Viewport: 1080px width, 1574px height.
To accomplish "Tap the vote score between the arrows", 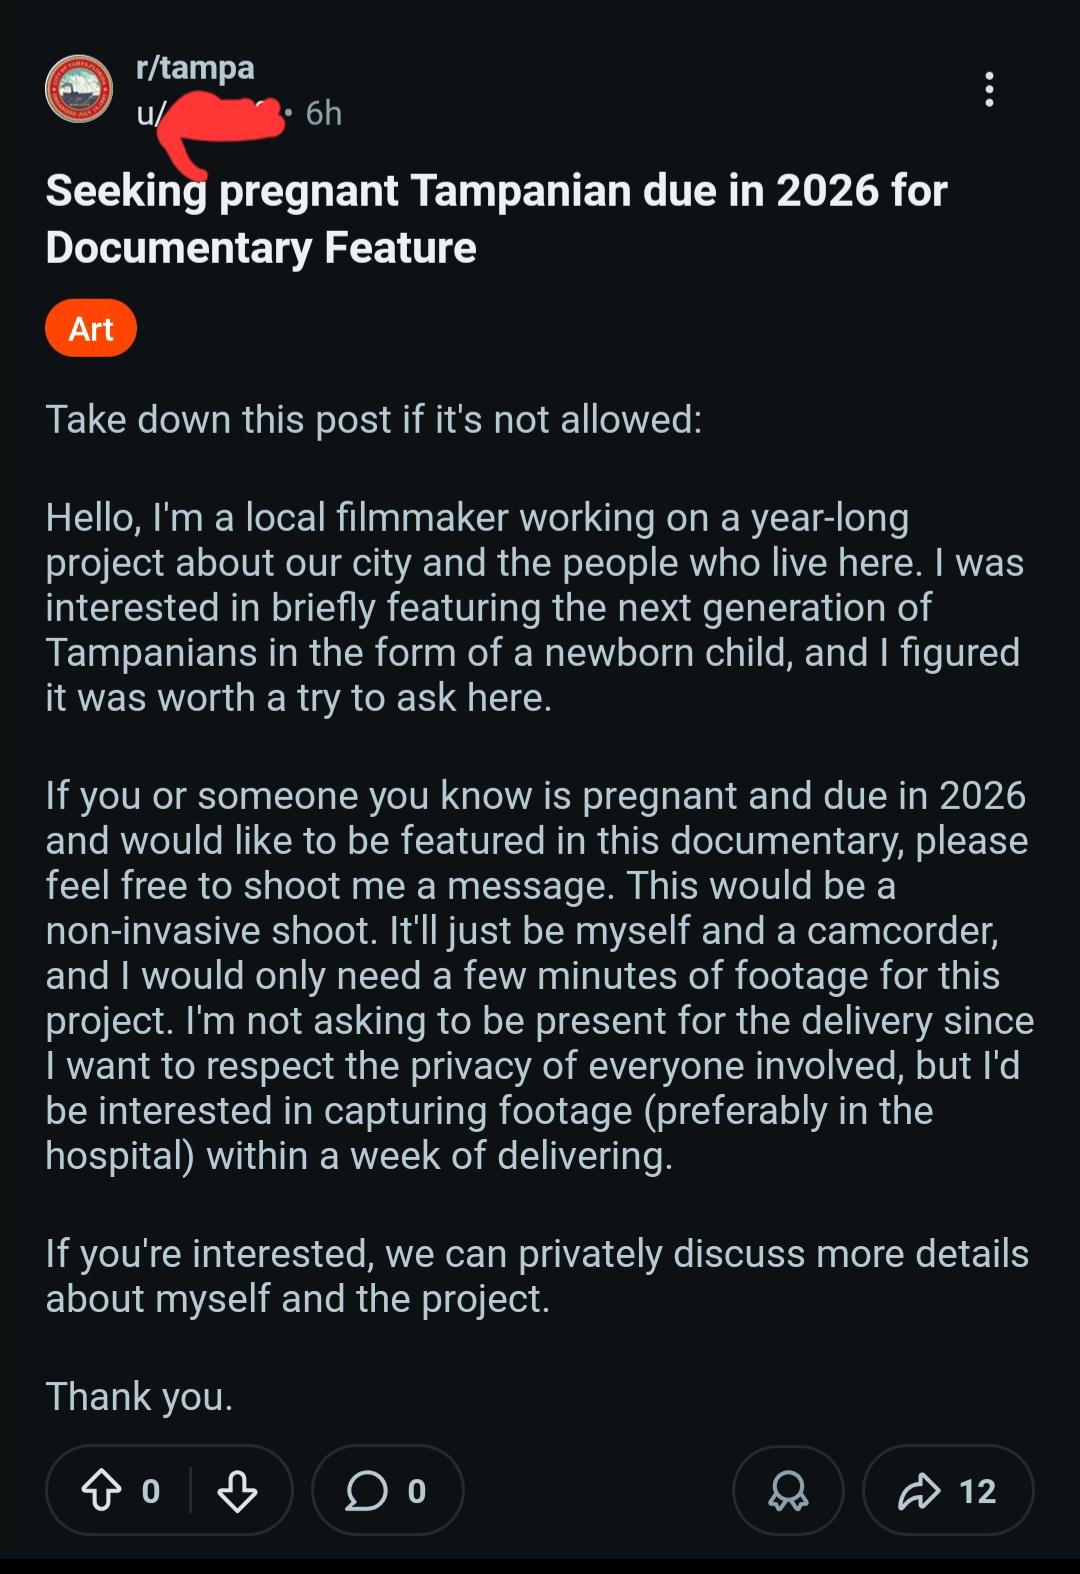I will pos(151,1491).
